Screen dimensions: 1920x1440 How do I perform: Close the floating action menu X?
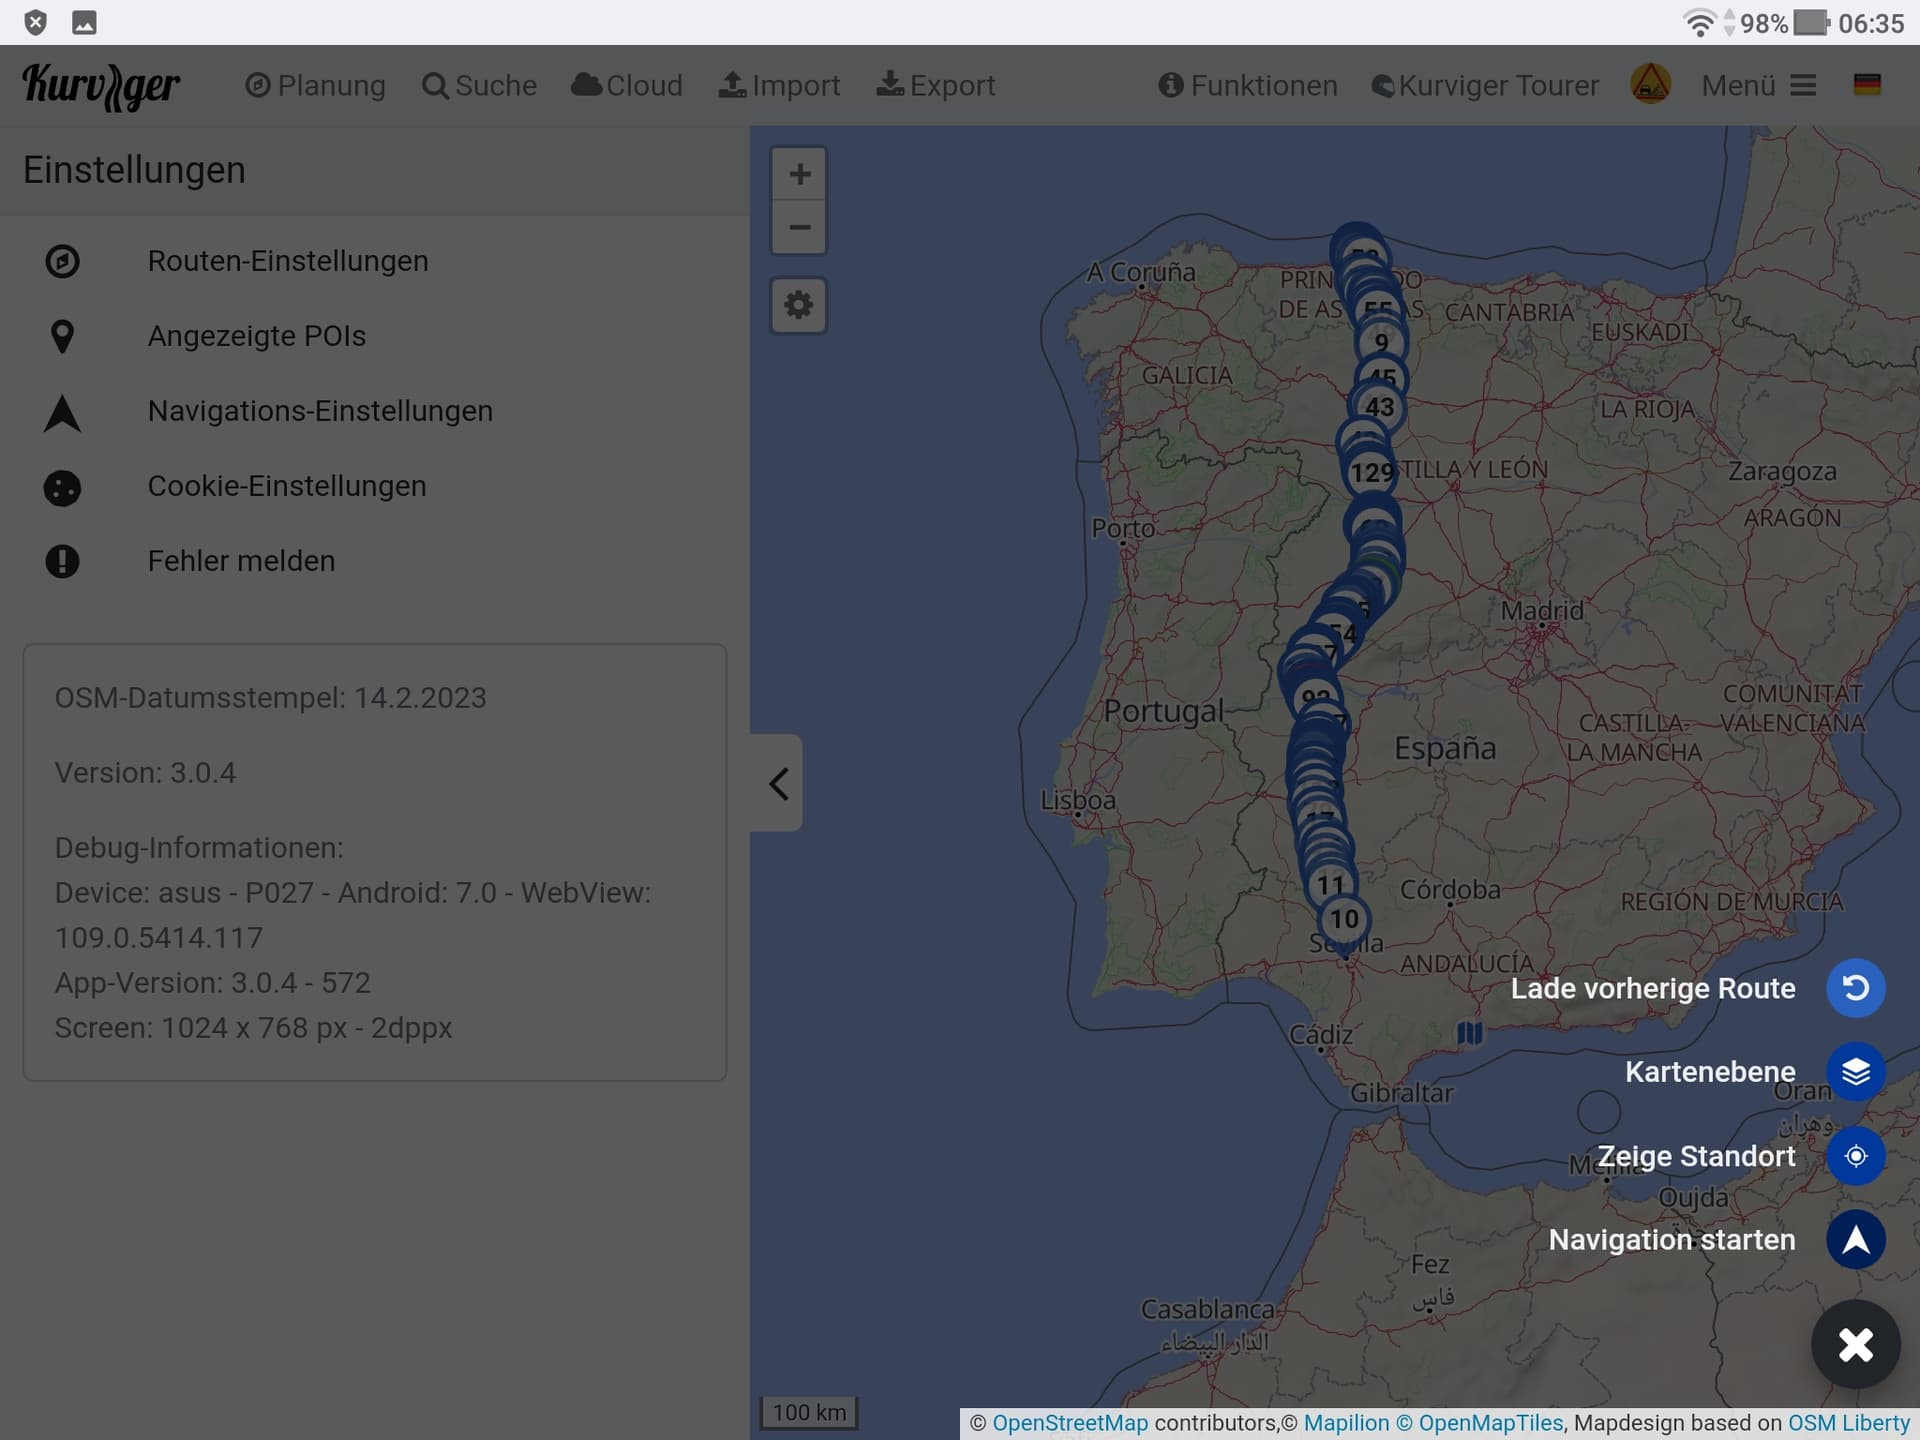click(1855, 1344)
